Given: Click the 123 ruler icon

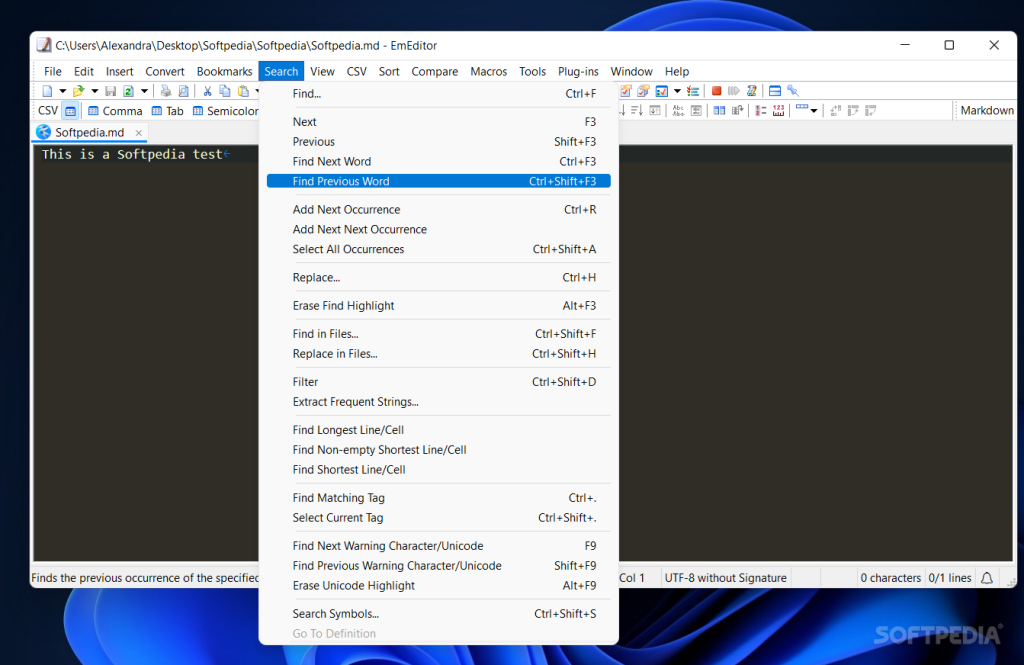Looking at the screenshot, I should click(778, 111).
